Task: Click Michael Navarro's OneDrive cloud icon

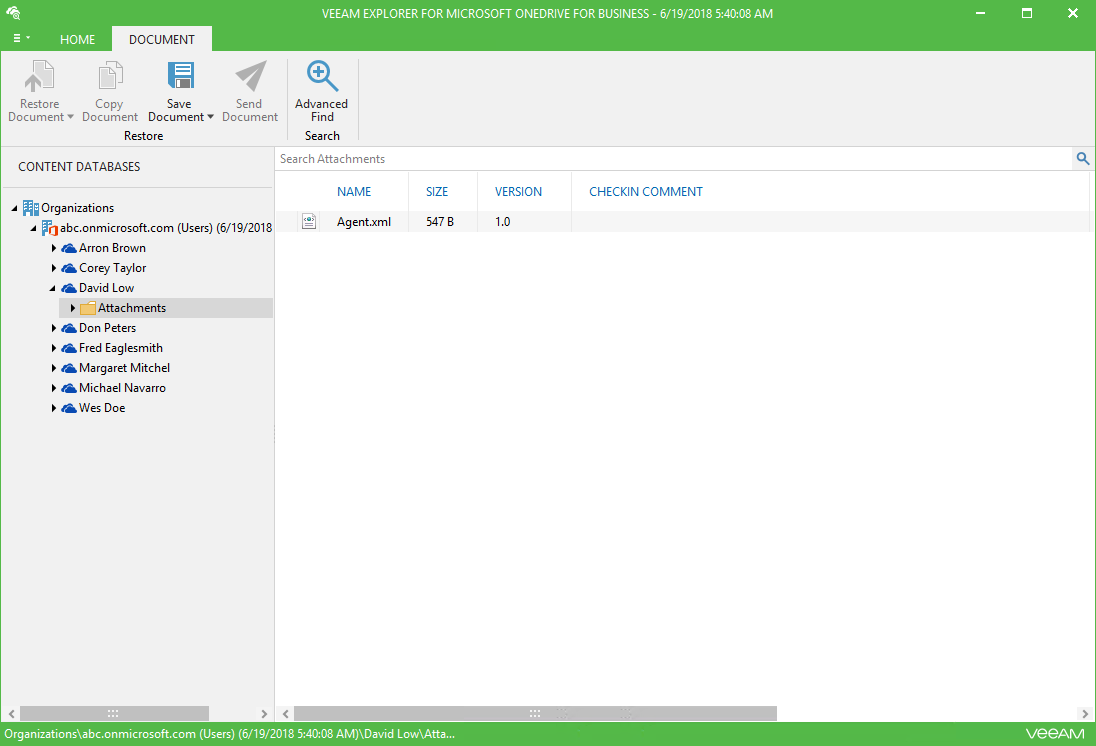Action: [68, 388]
